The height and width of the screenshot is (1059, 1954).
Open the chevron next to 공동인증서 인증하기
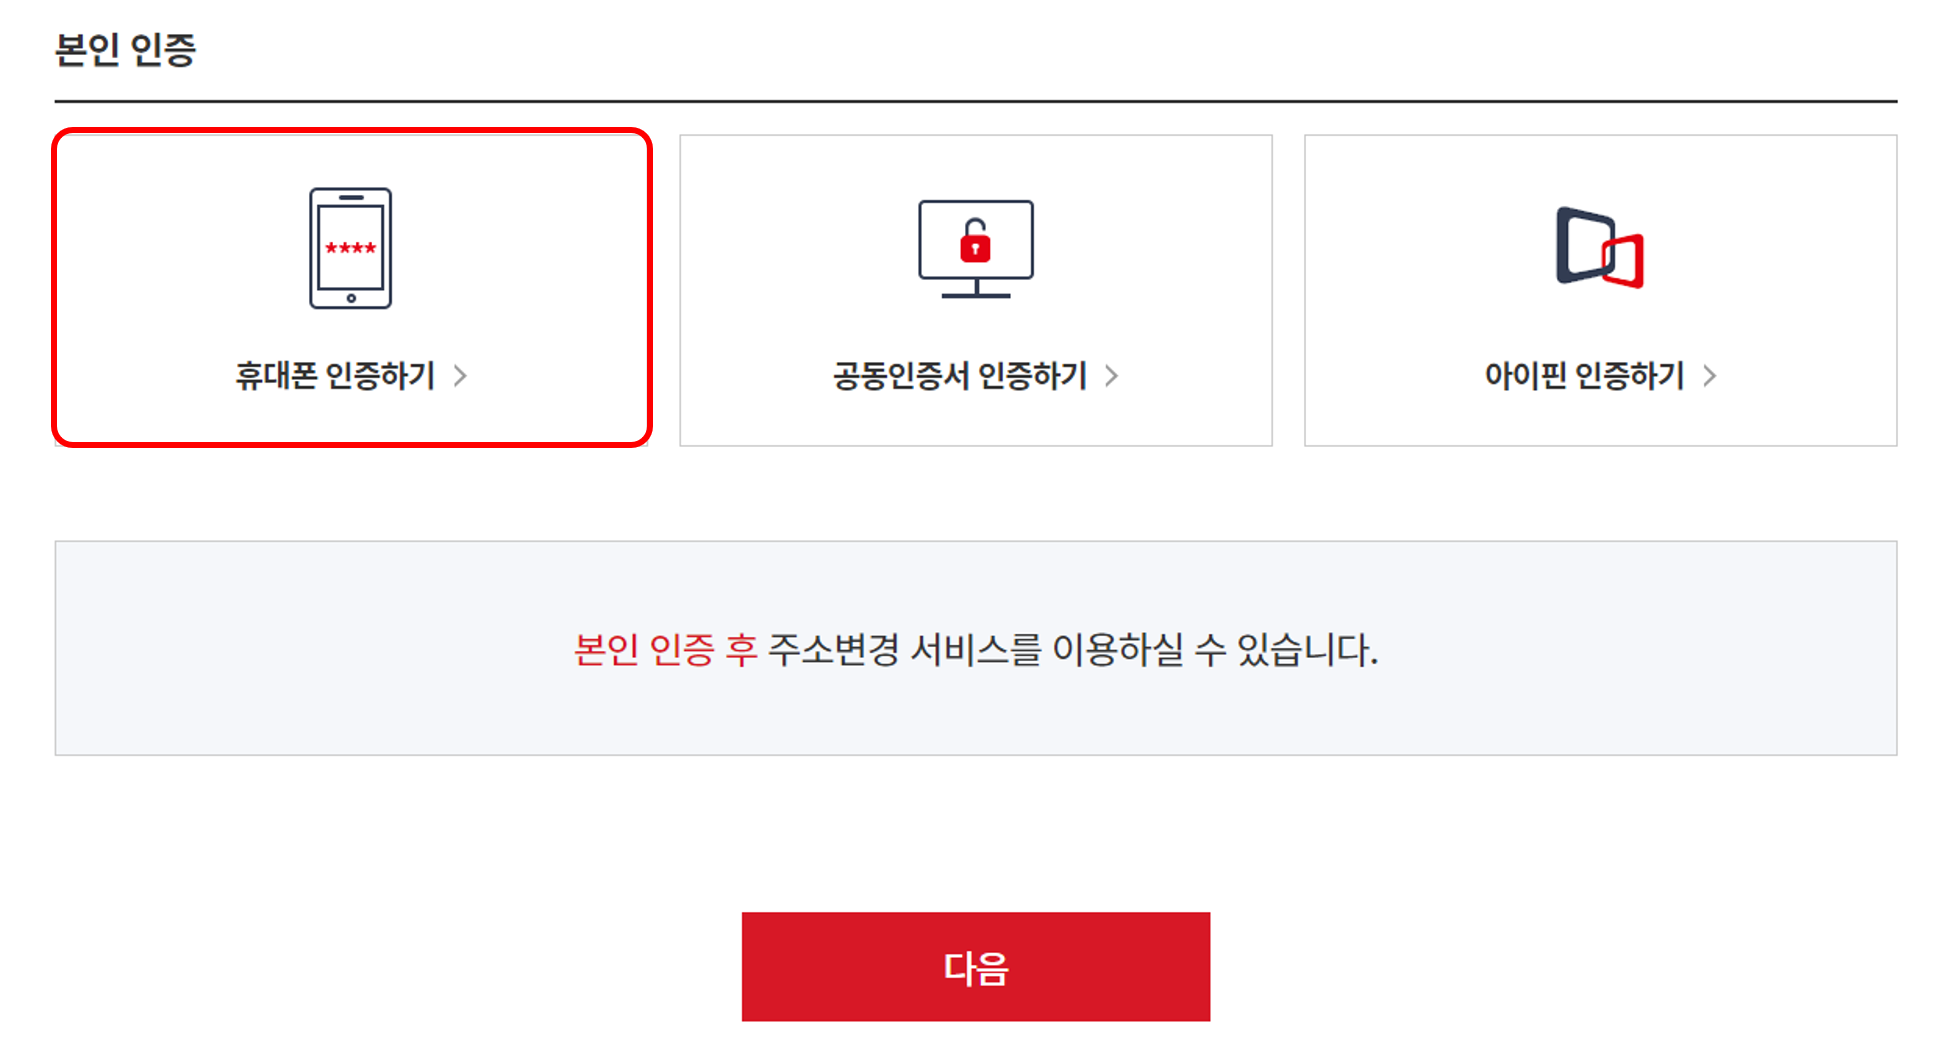click(x=1111, y=376)
